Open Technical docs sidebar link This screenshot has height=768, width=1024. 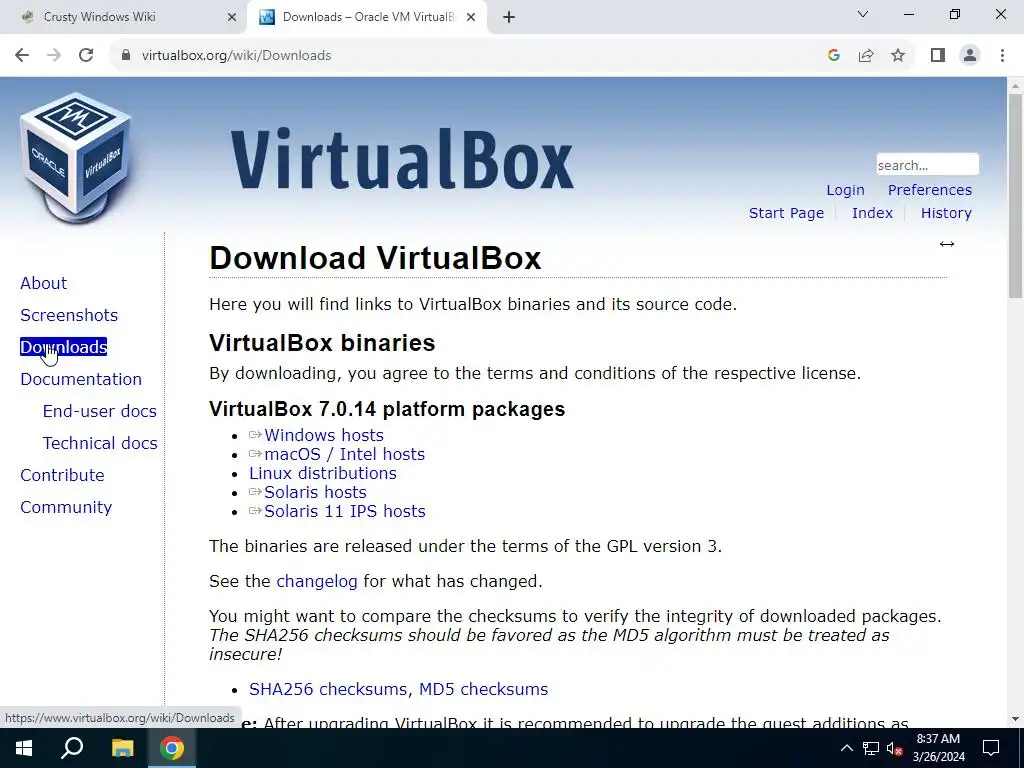click(100, 443)
